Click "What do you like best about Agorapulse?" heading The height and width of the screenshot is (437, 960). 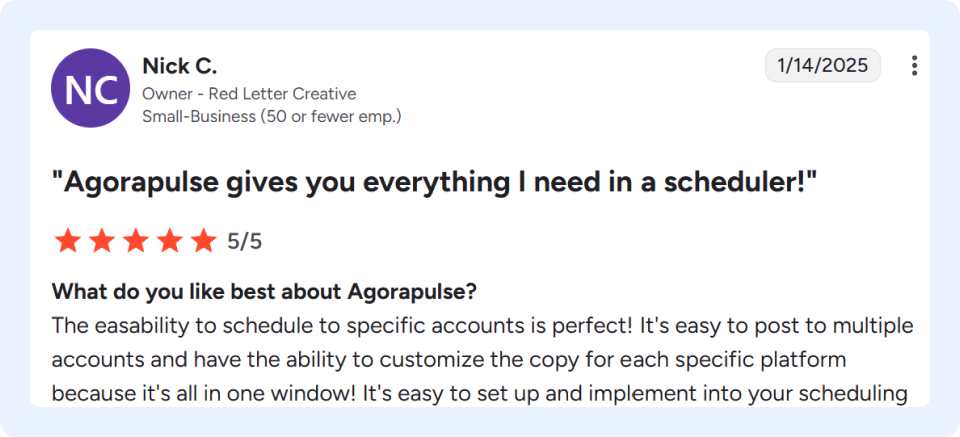264,291
